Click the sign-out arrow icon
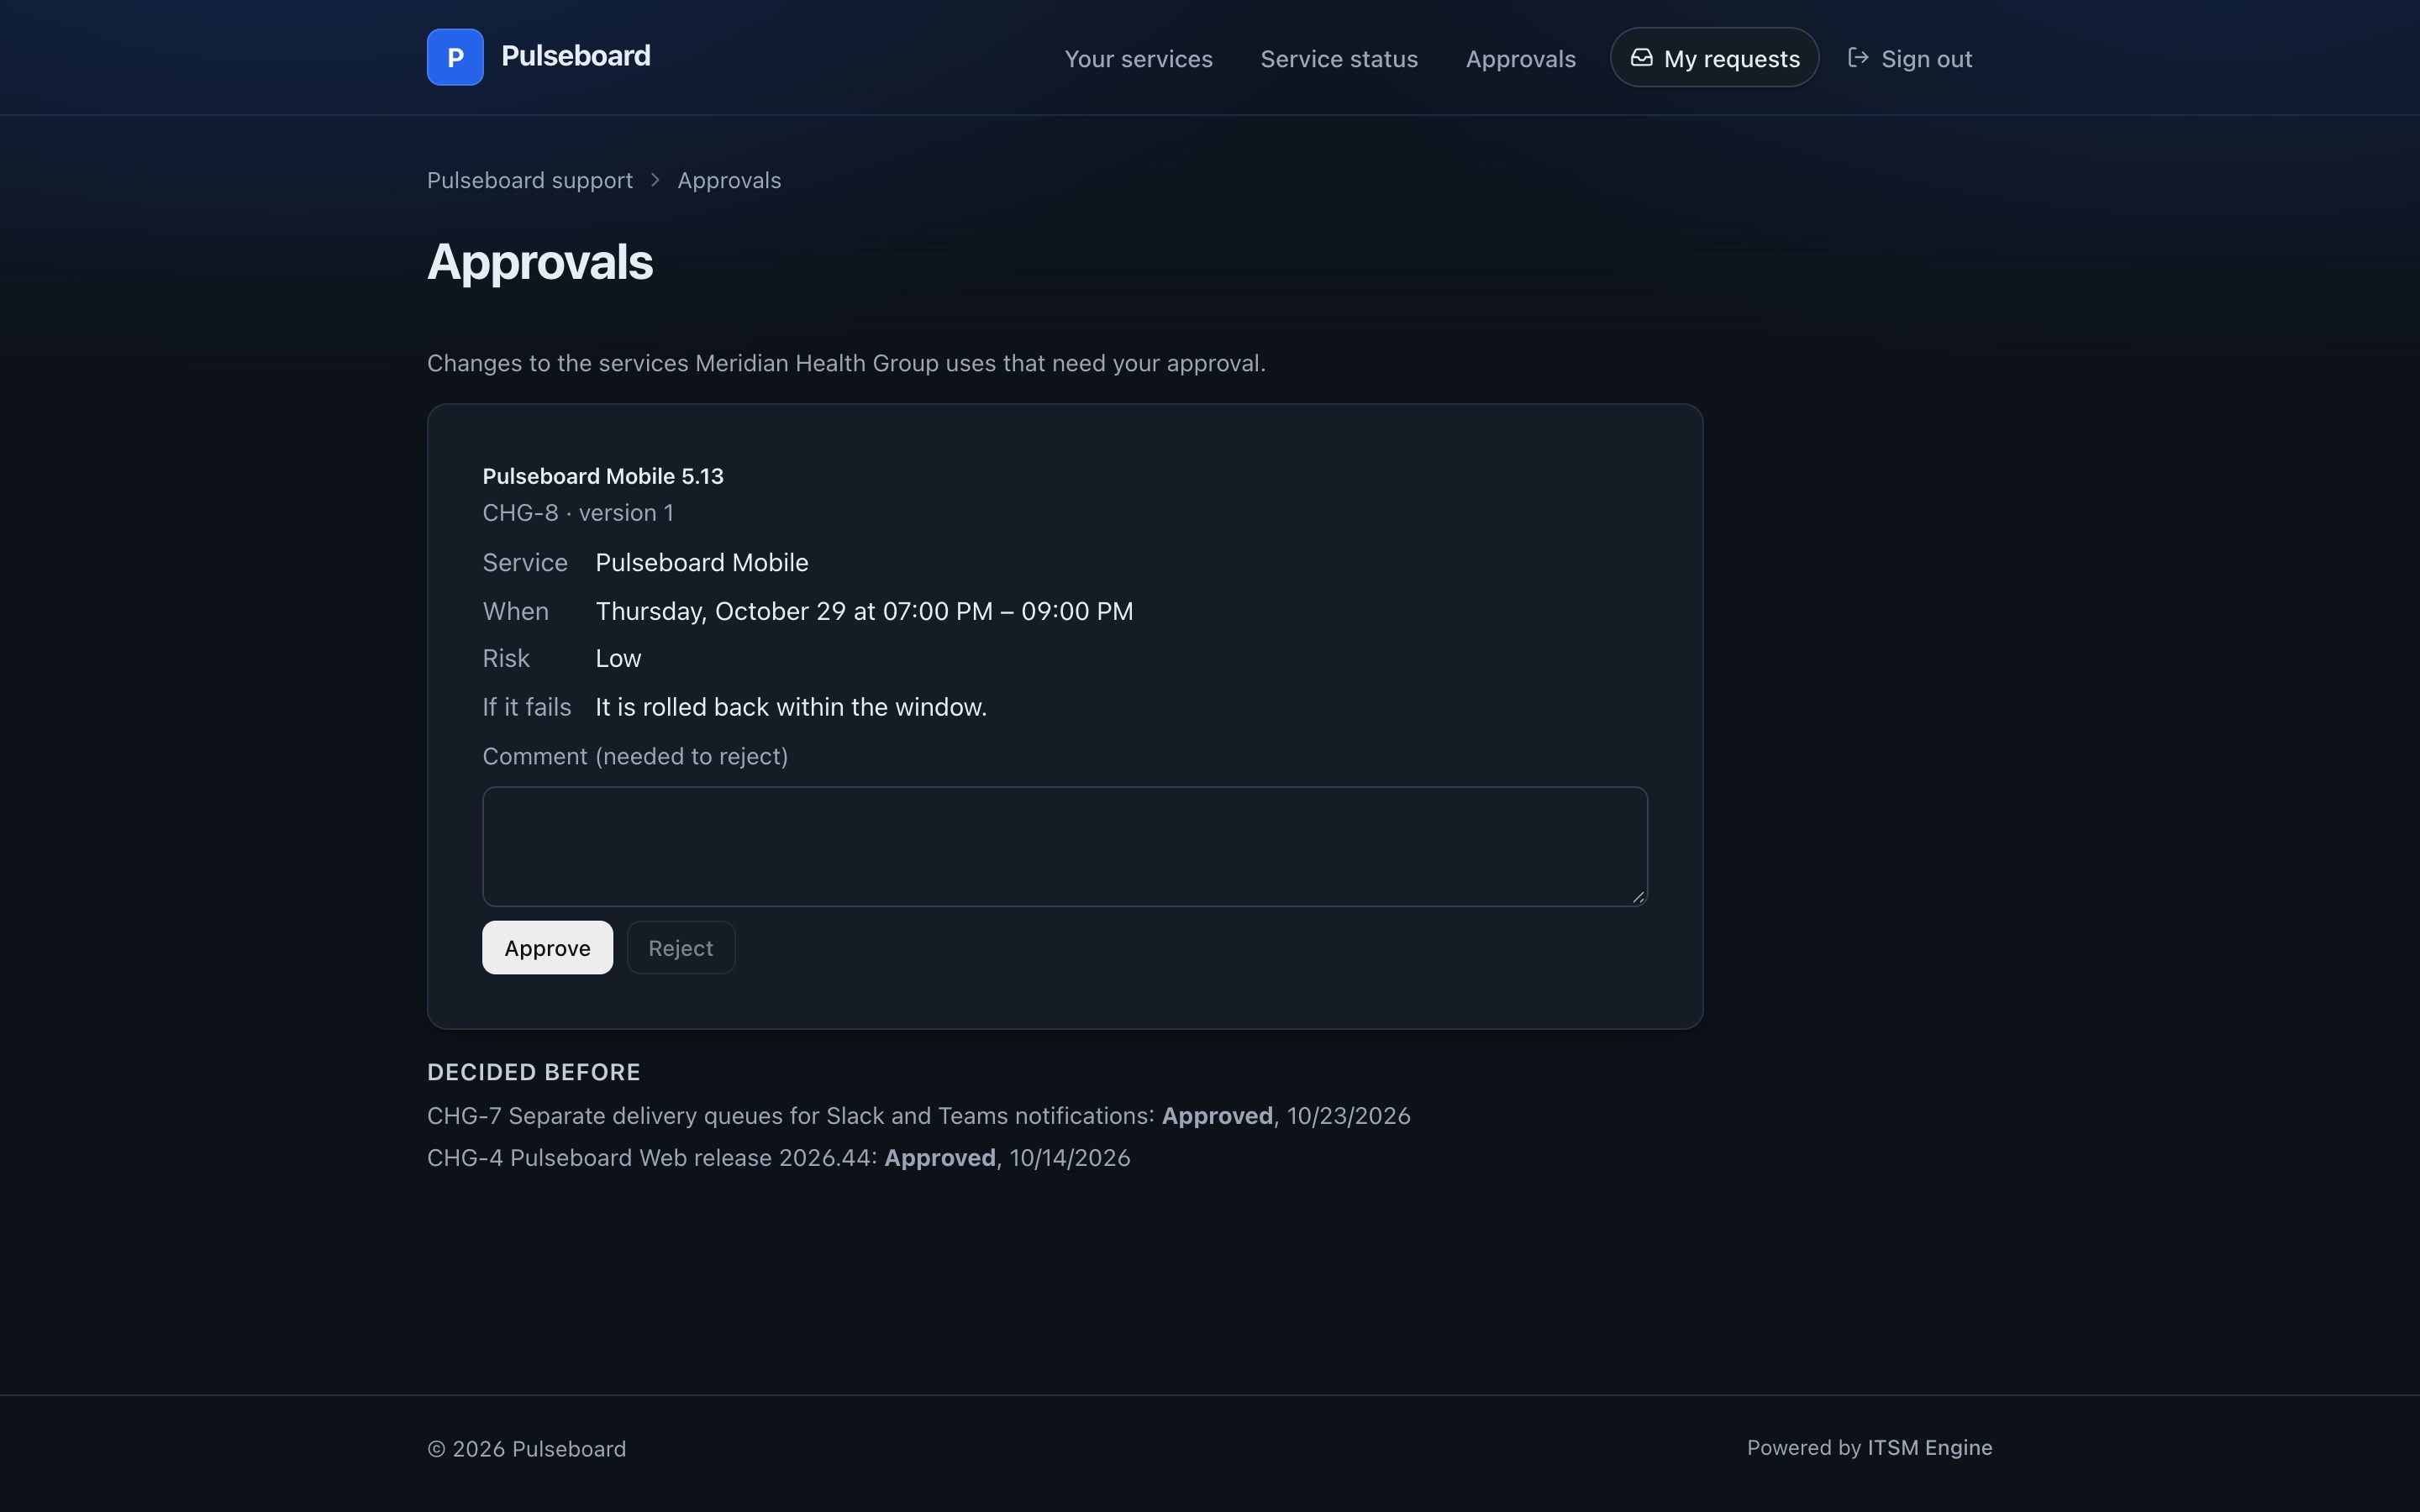 click(x=1858, y=58)
